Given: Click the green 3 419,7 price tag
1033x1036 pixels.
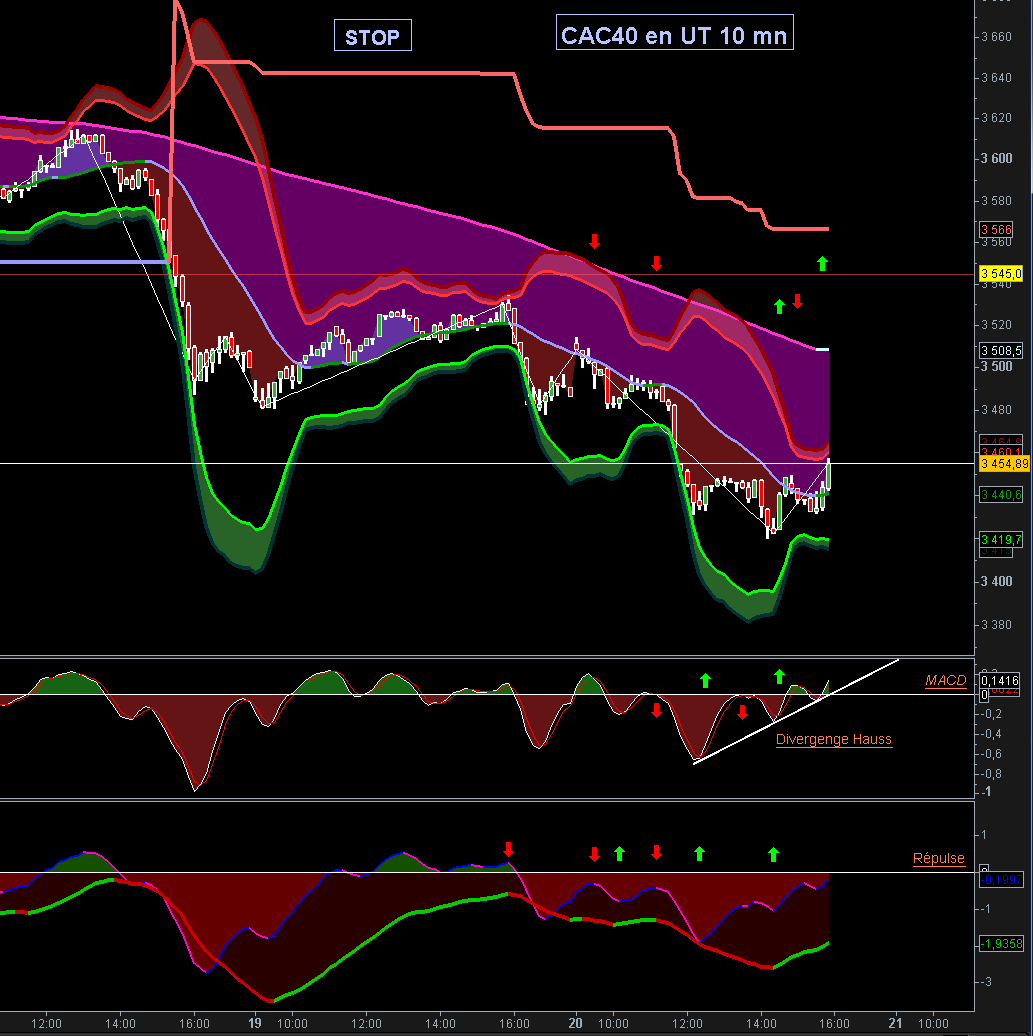Looking at the screenshot, I should (x=1001, y=540).
